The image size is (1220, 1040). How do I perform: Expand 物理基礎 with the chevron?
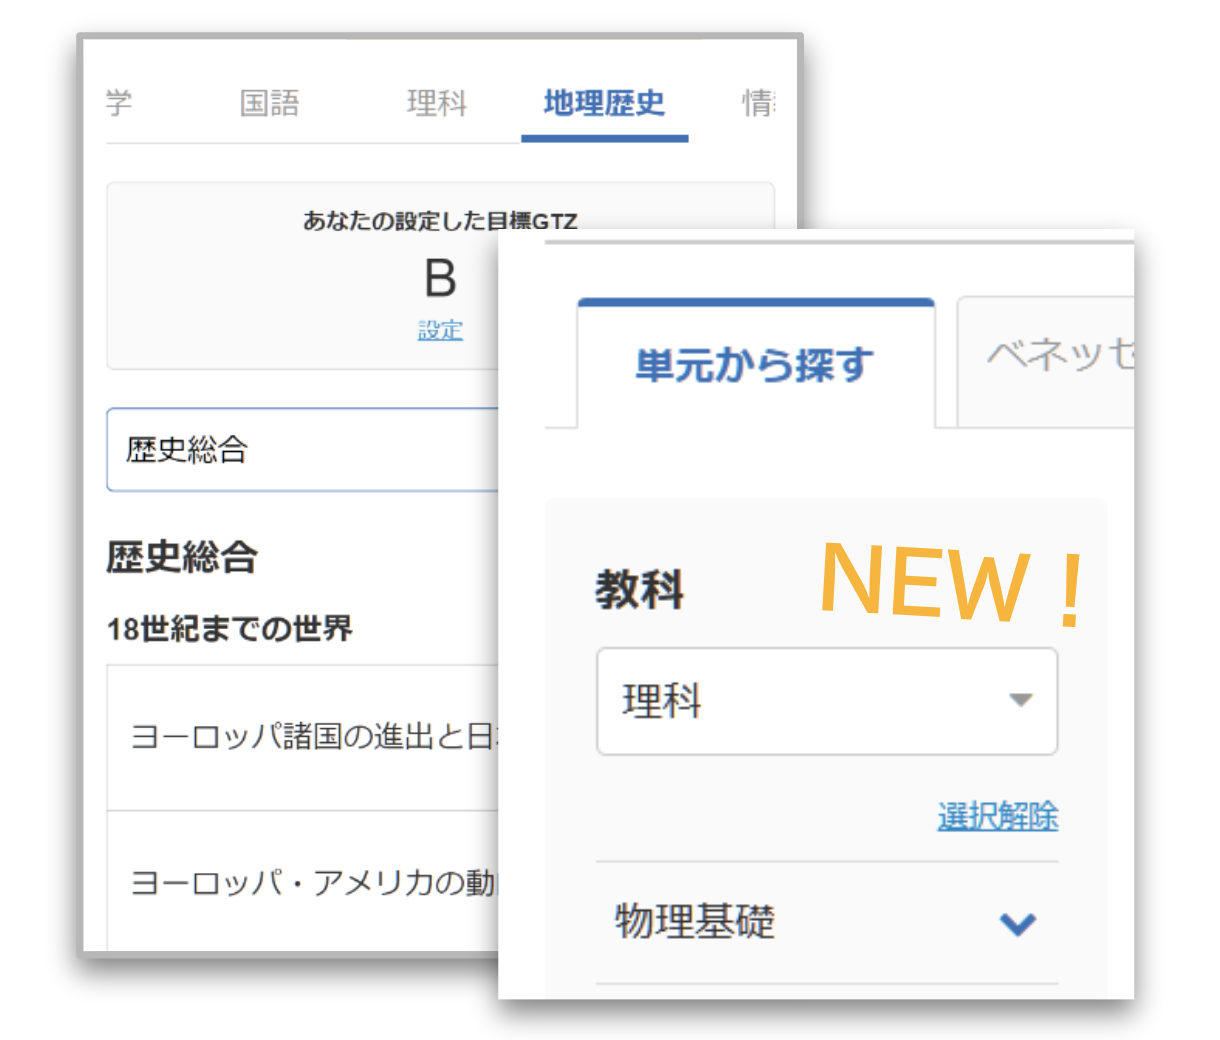1018,924
